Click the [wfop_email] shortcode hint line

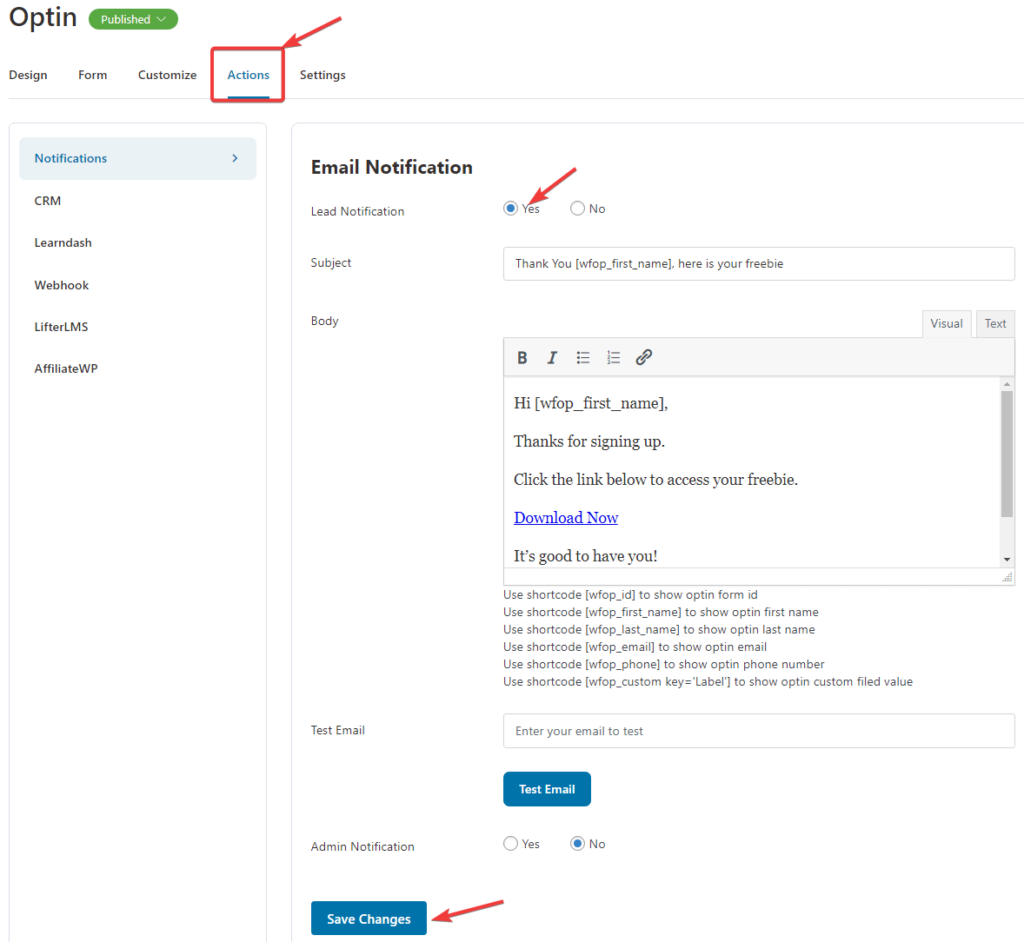coord(635,647)
